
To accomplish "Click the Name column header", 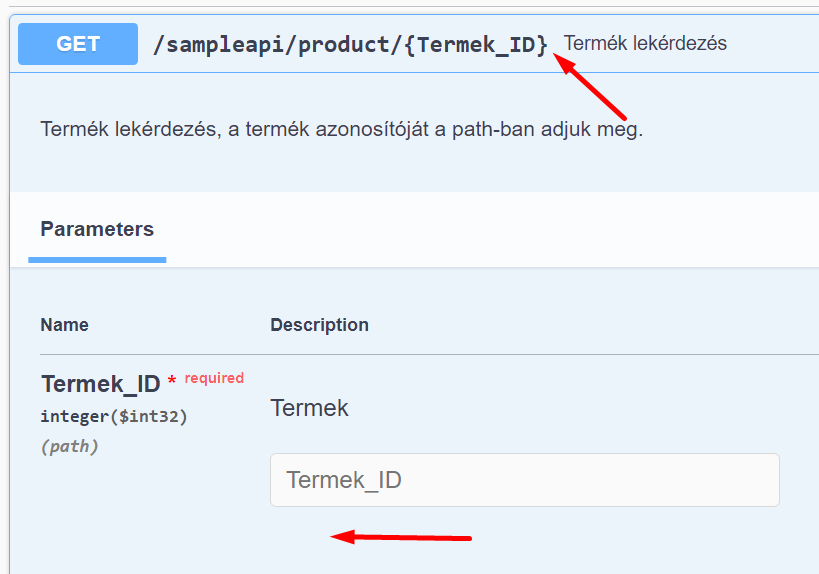I will click(64, 325).
